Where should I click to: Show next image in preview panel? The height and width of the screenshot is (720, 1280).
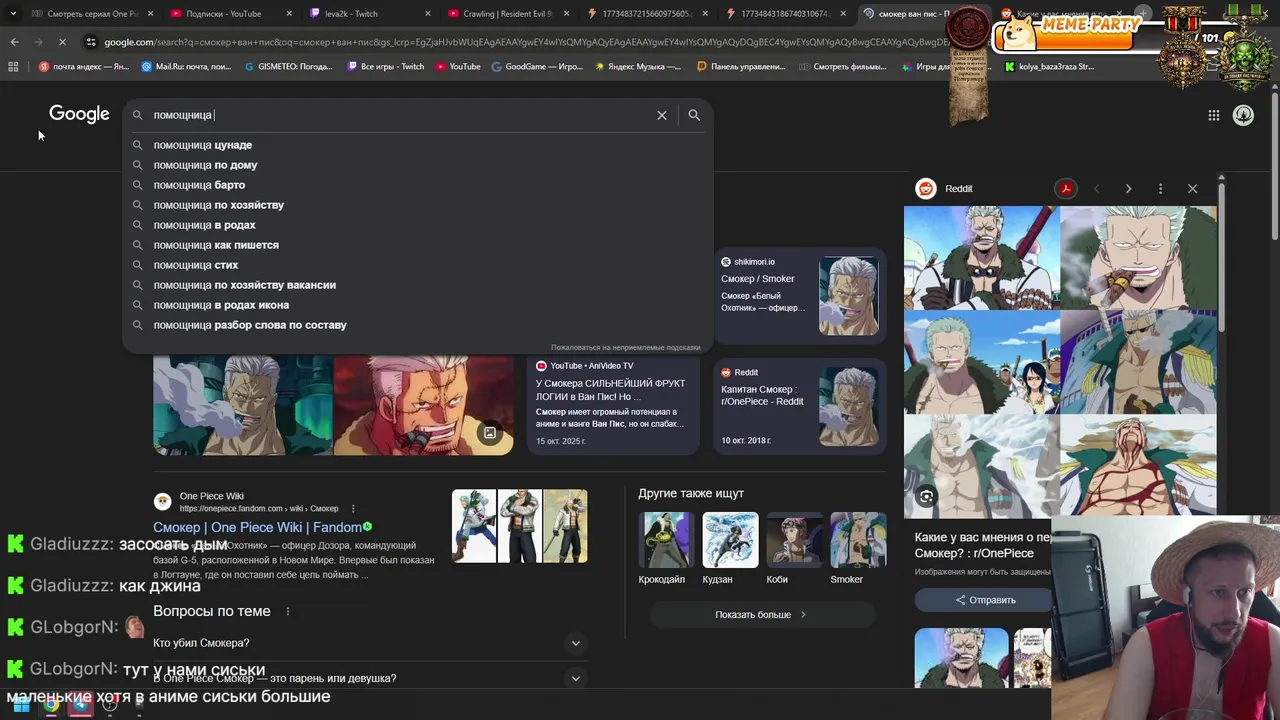coord(1128,188)
